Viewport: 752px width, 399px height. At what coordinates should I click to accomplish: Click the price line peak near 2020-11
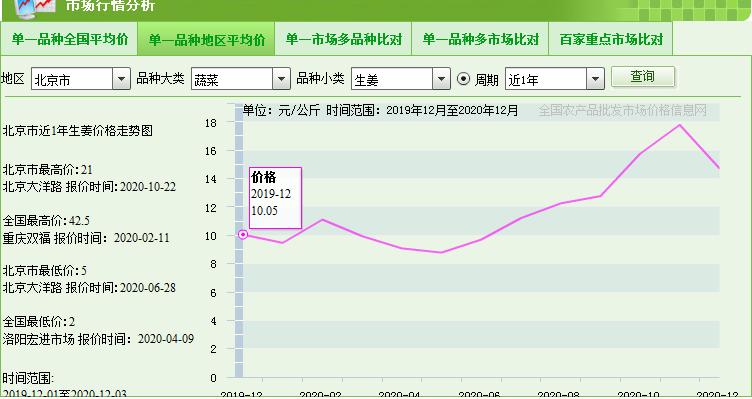point(680,125)
